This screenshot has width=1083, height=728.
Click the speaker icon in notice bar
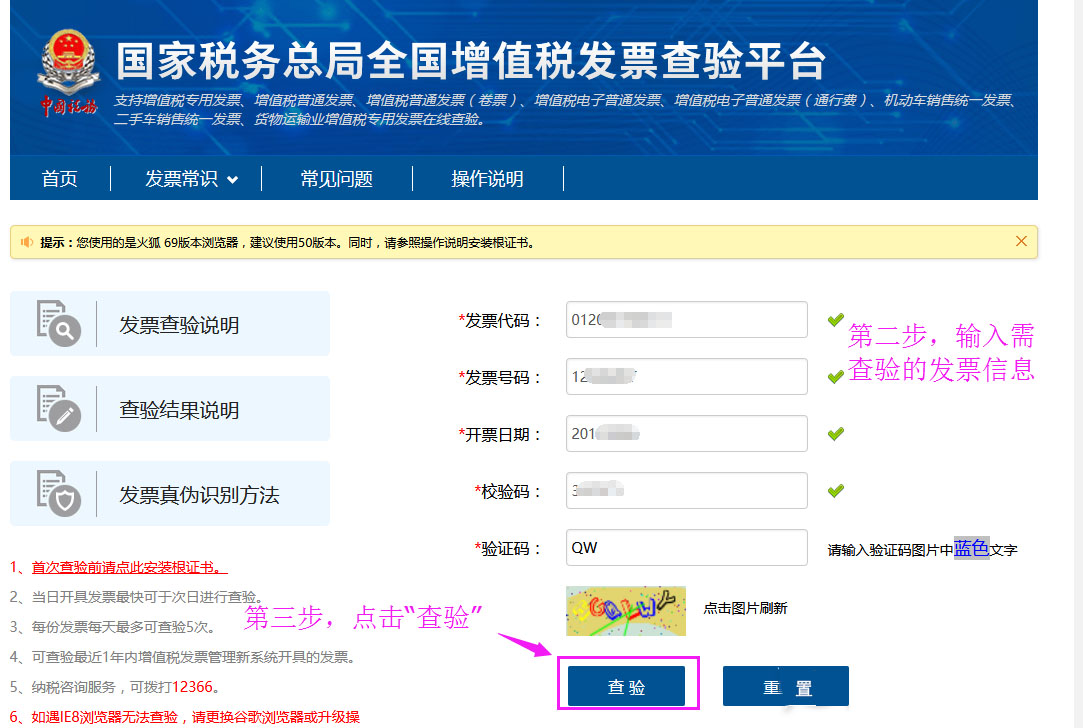point(27,242)
